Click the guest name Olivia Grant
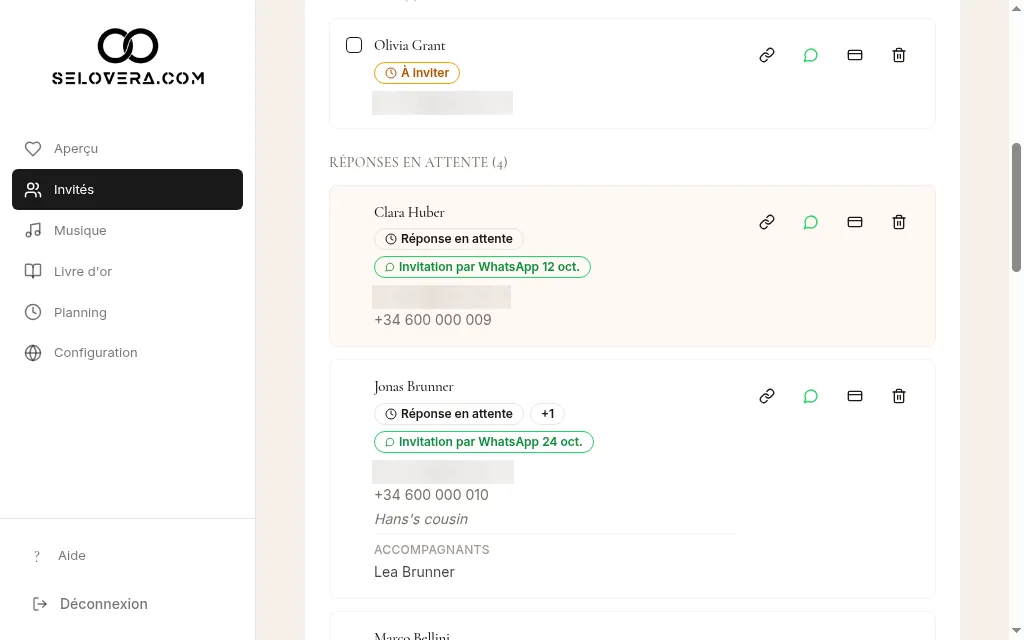 [409, 45]
